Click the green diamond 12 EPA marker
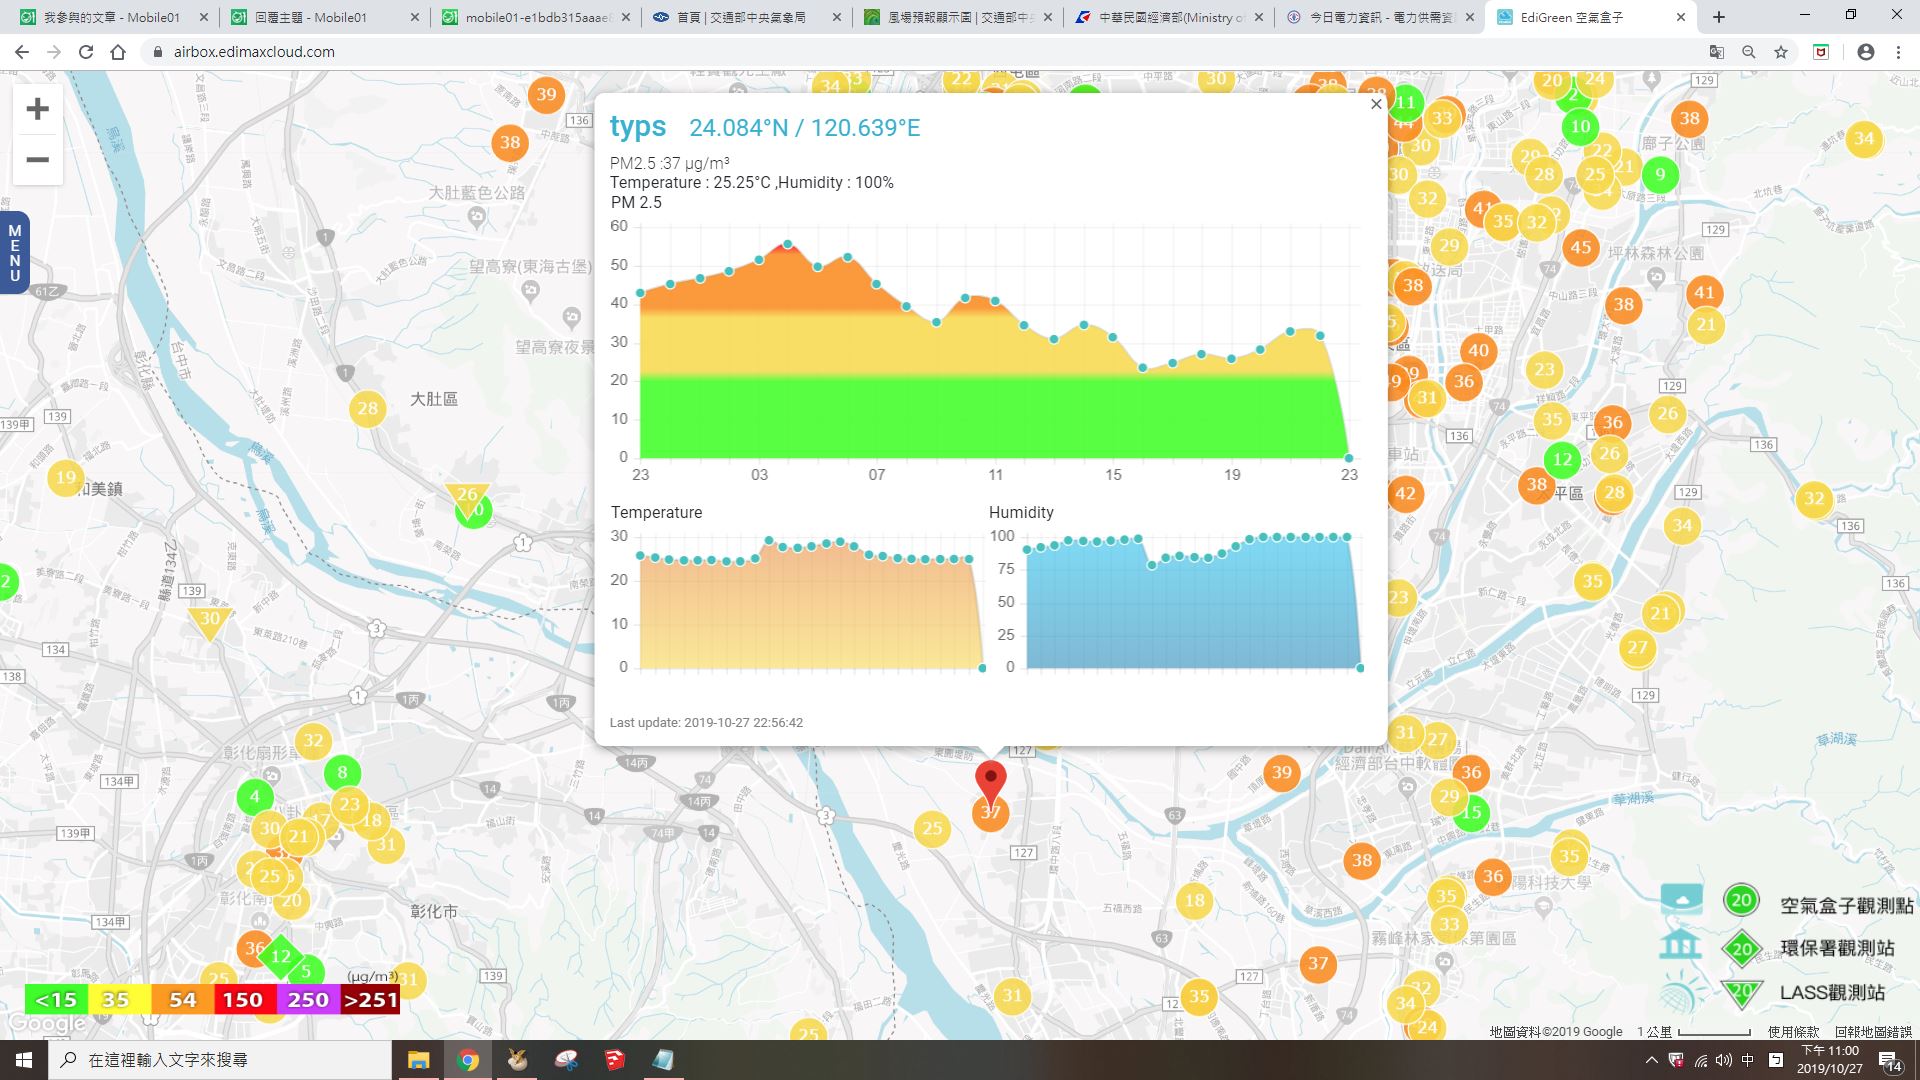This screenshot has height=1080, width=1920. click(x=281, y=956)
